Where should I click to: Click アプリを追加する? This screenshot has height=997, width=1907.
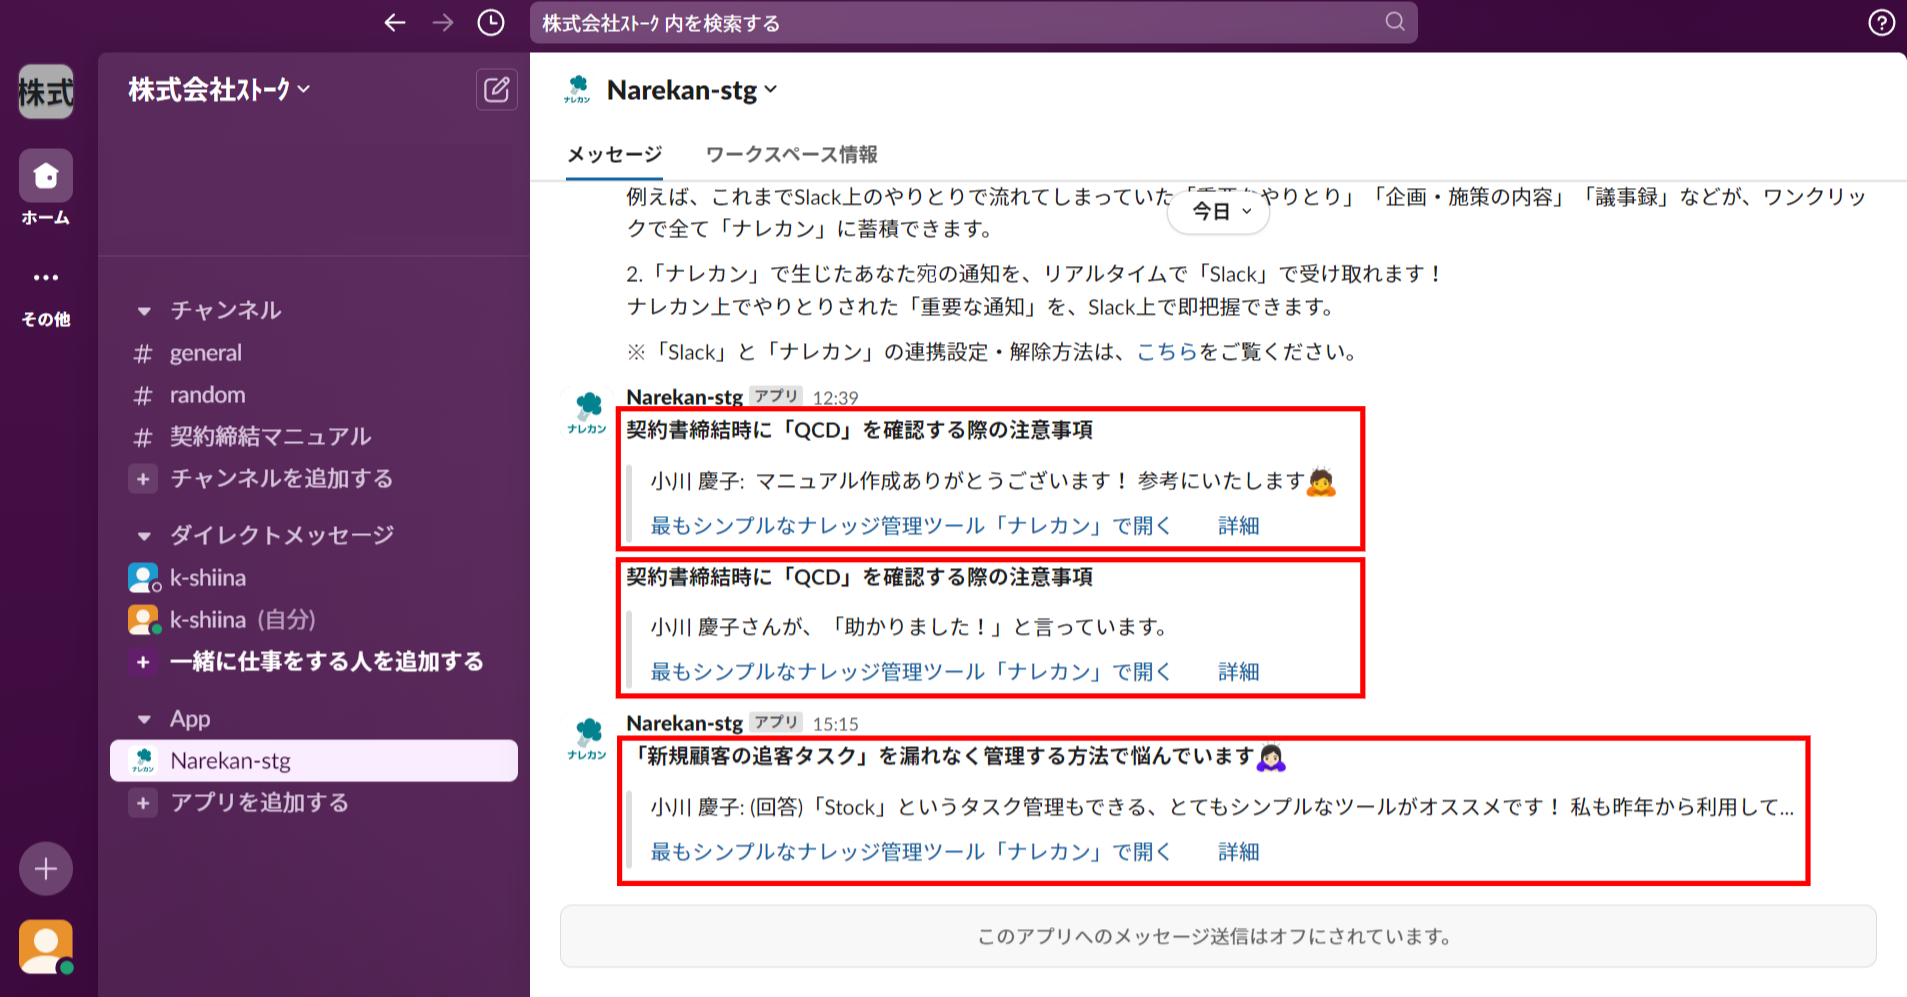tap(259, 803)
